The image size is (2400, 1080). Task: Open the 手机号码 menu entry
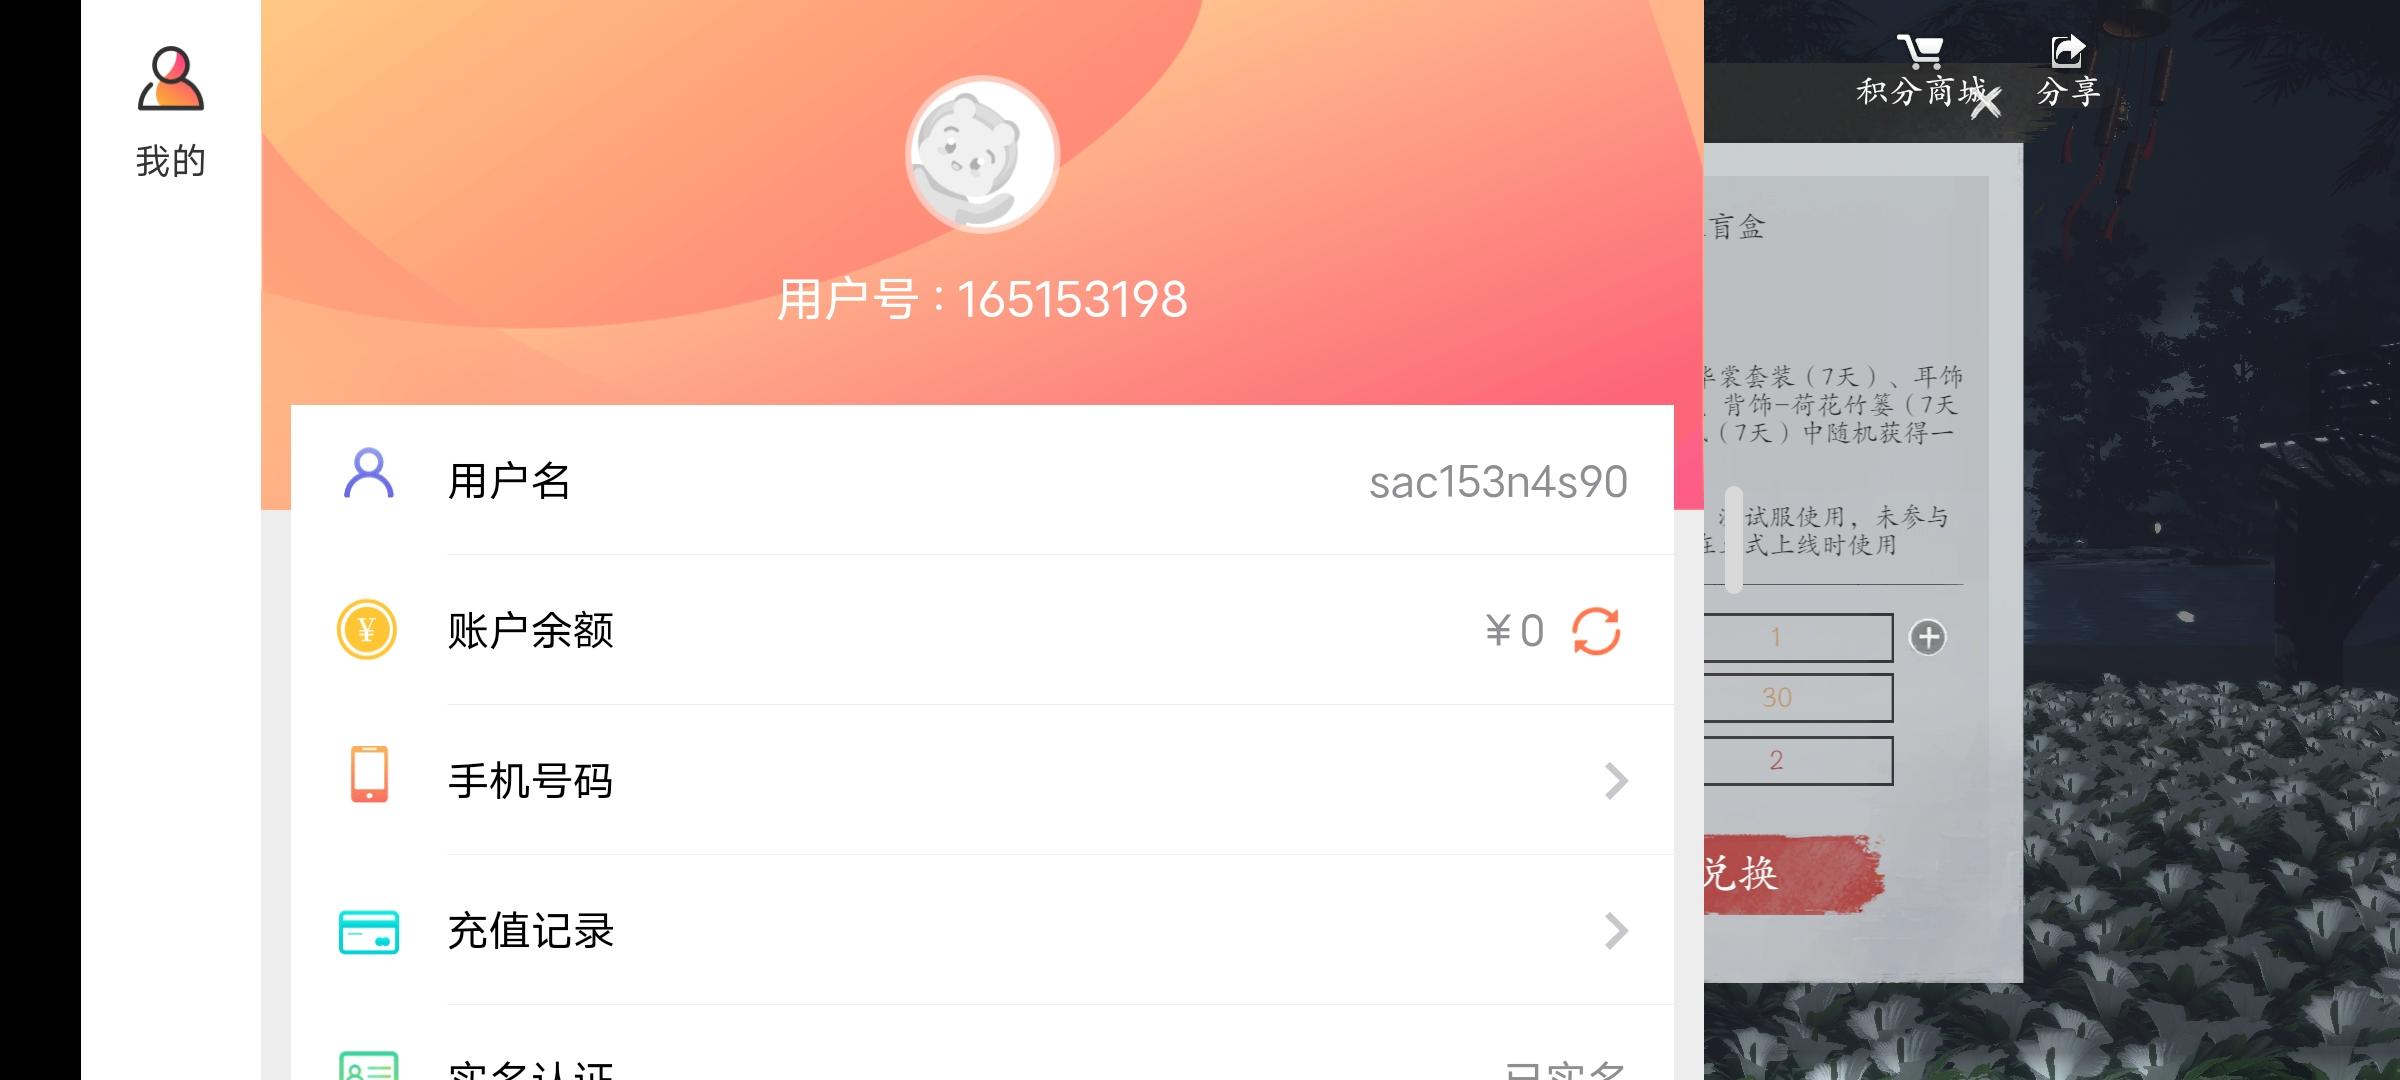(x=982, y=780)
